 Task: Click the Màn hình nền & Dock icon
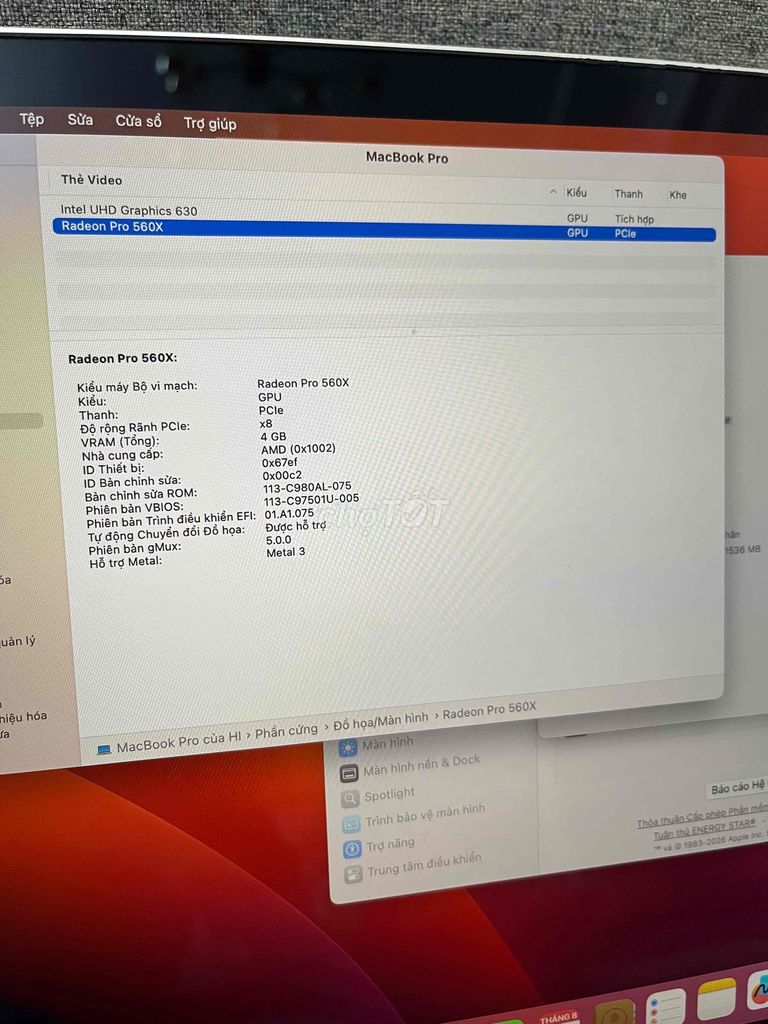click(x=349, y=774)
